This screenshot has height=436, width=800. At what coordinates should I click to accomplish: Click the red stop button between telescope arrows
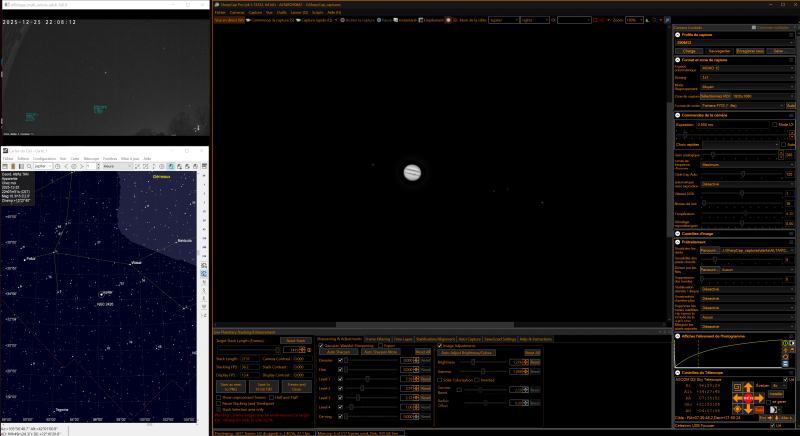pos(748,398)
